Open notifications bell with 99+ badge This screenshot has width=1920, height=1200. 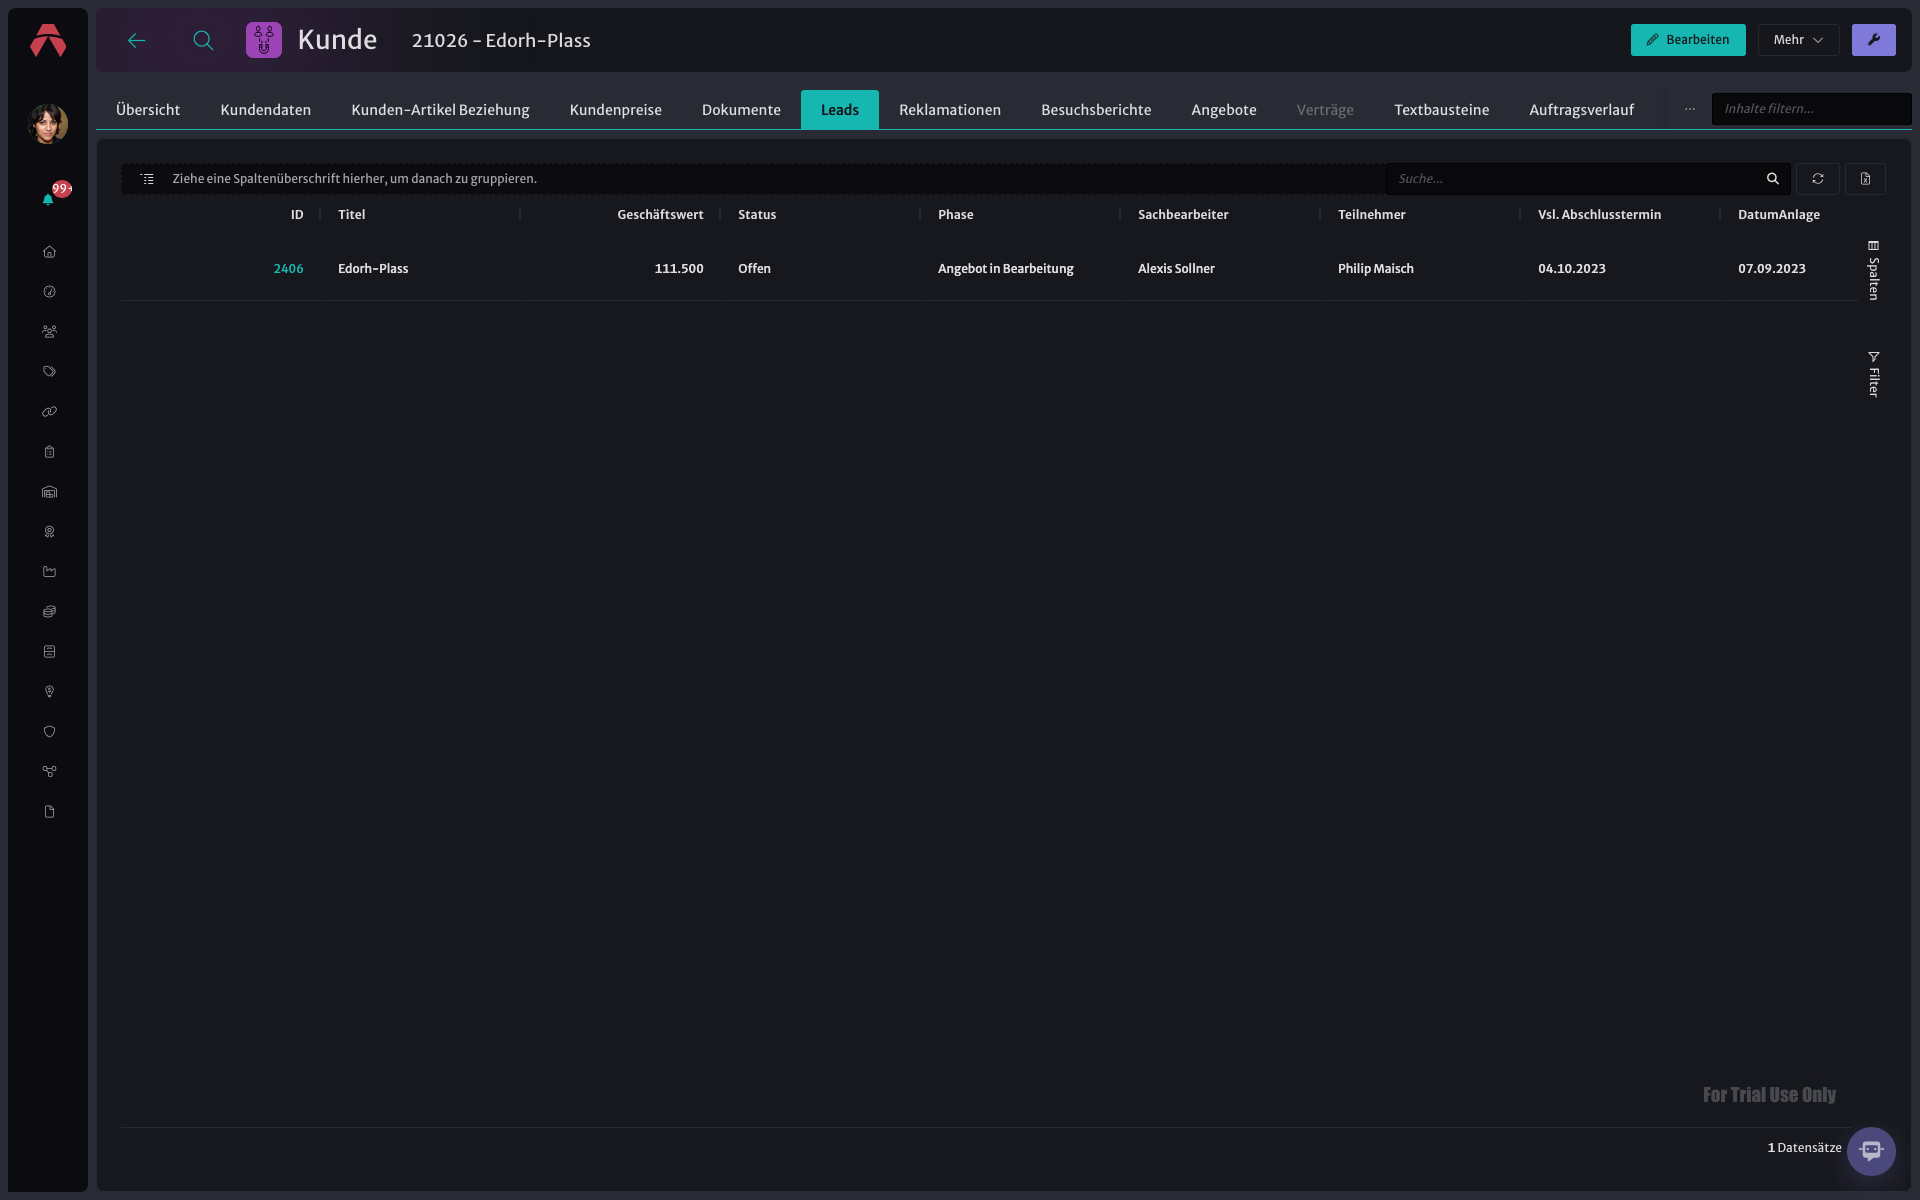click(x=49, y=198)
